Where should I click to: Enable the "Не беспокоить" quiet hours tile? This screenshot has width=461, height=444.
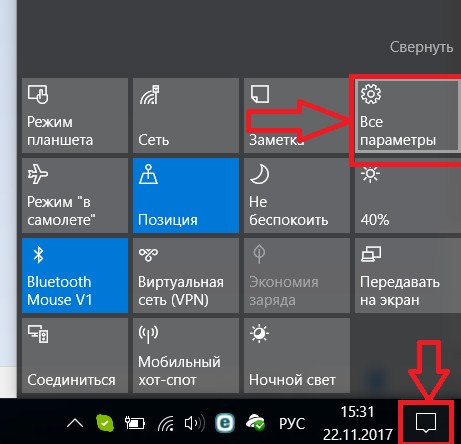[x=297, y=196]
